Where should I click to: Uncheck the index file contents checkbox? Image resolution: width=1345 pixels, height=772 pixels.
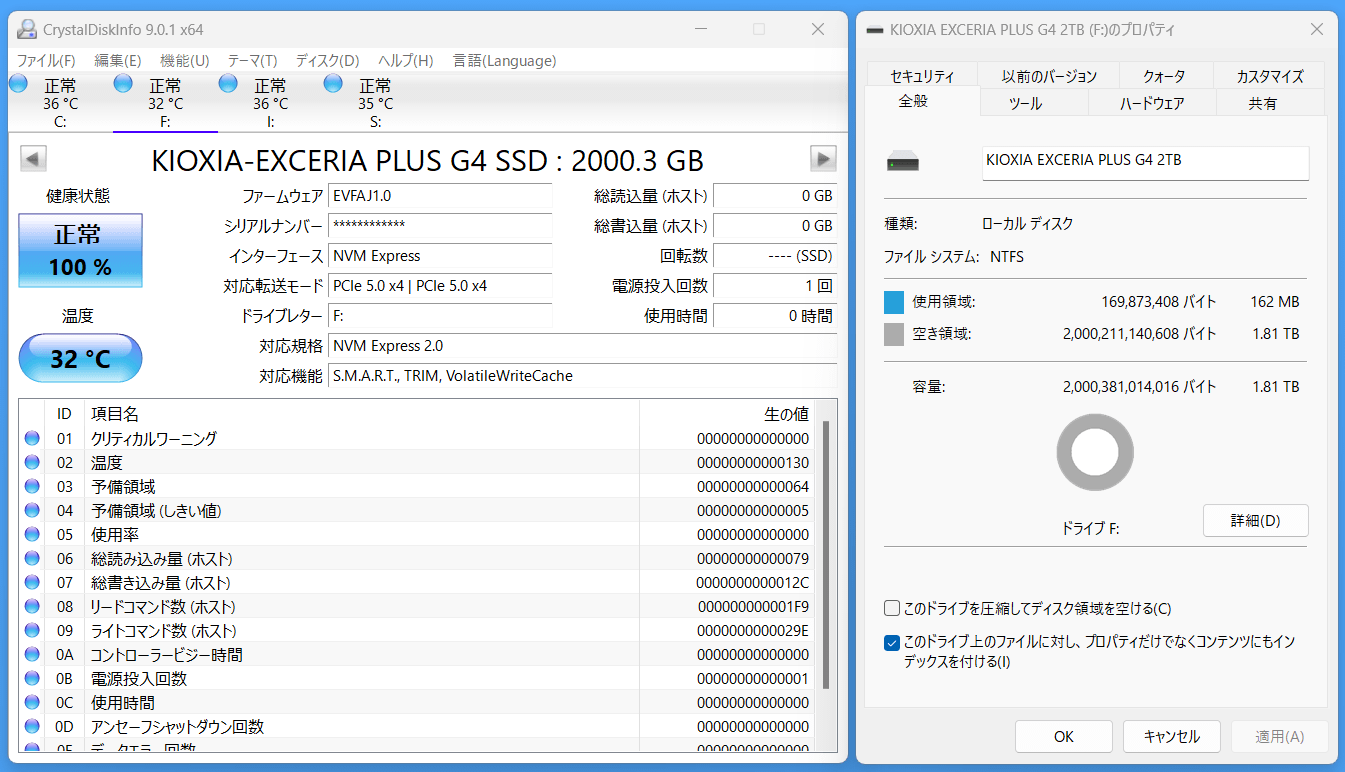[x=892, y=642]
